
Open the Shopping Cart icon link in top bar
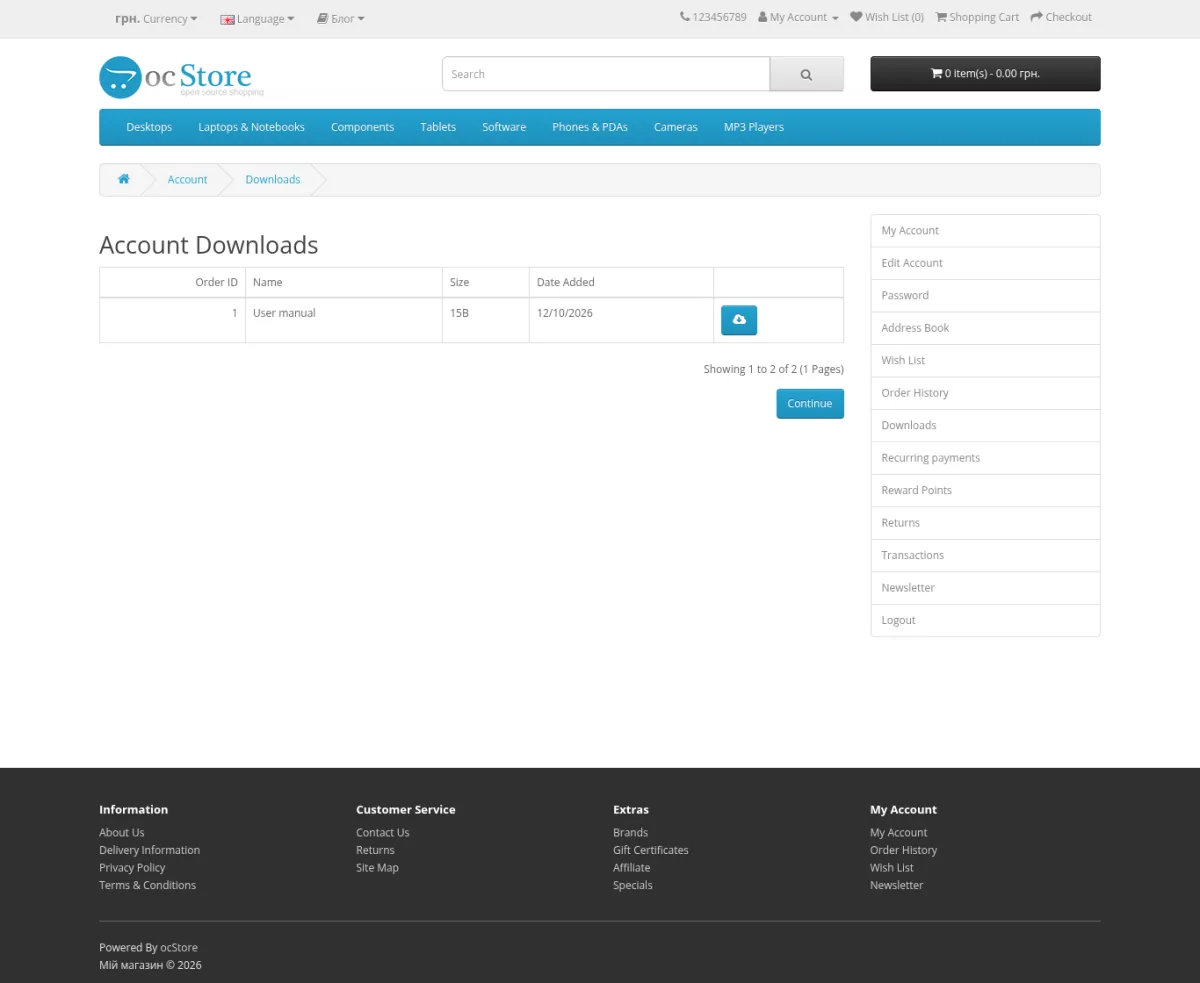coord(977,17)
